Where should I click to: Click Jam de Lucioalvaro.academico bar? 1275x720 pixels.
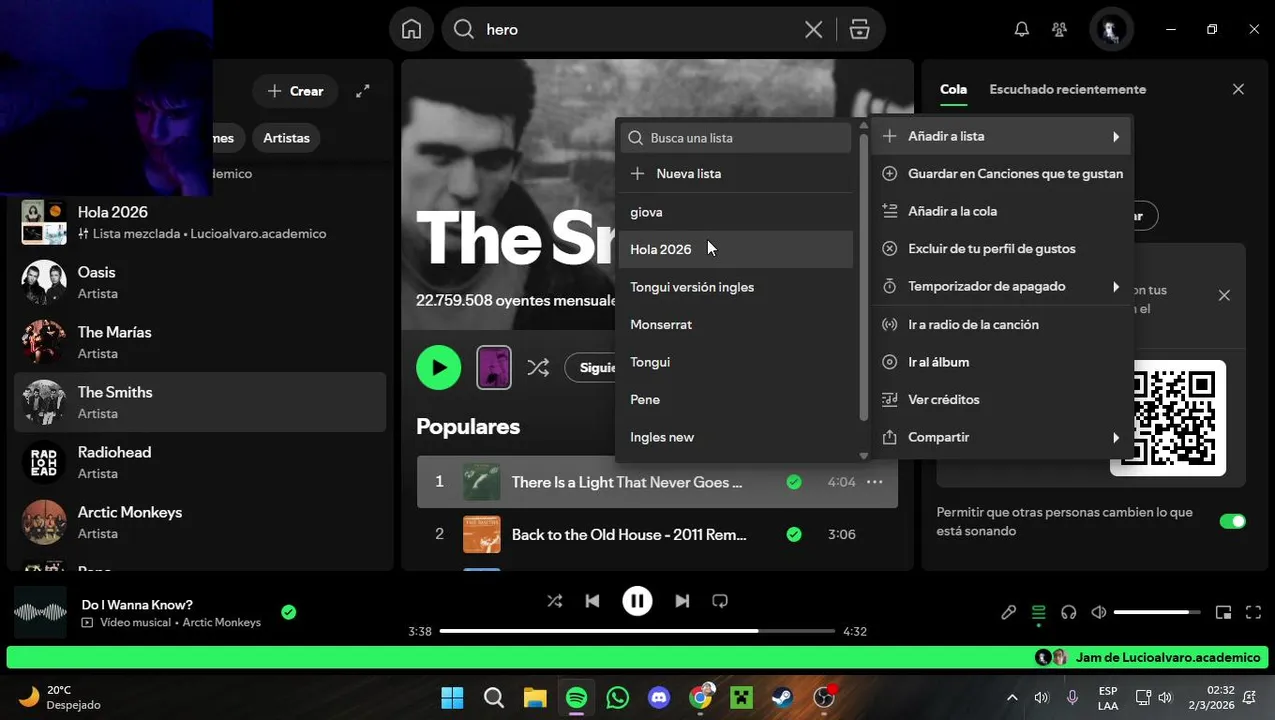[x=637, y=657]
